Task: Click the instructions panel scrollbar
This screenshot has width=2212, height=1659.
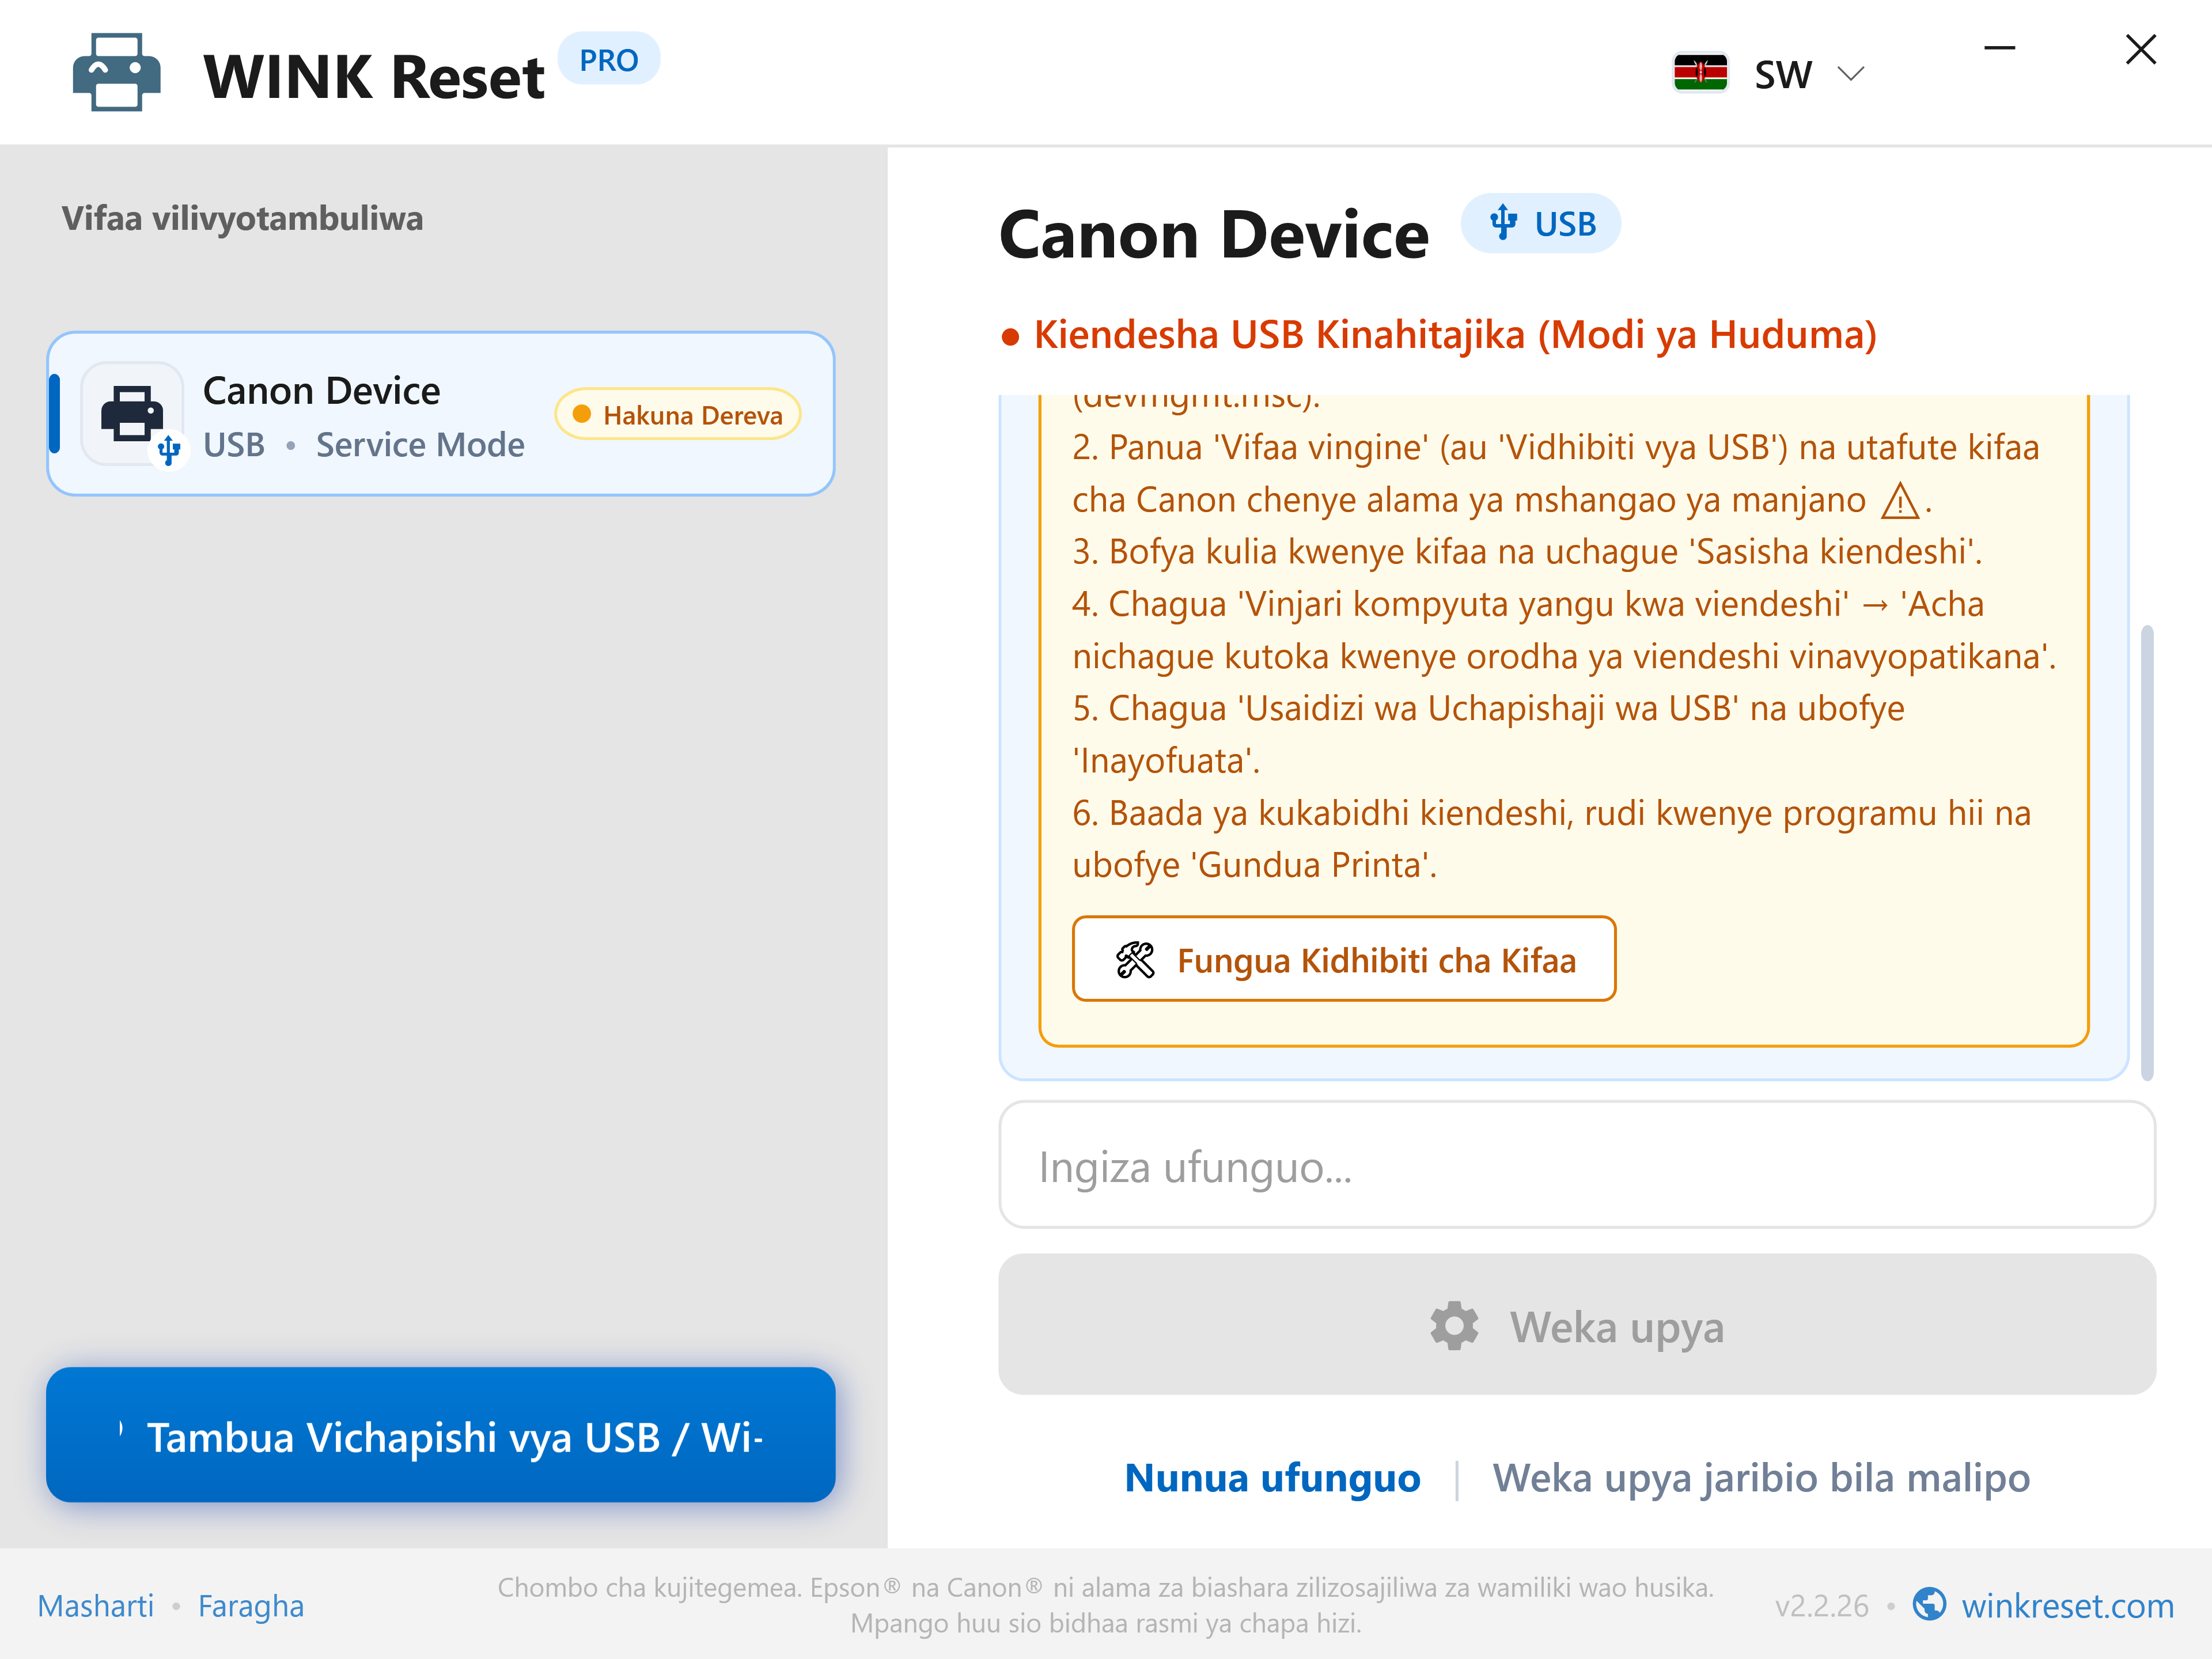Action: [x=2147, y=852]
